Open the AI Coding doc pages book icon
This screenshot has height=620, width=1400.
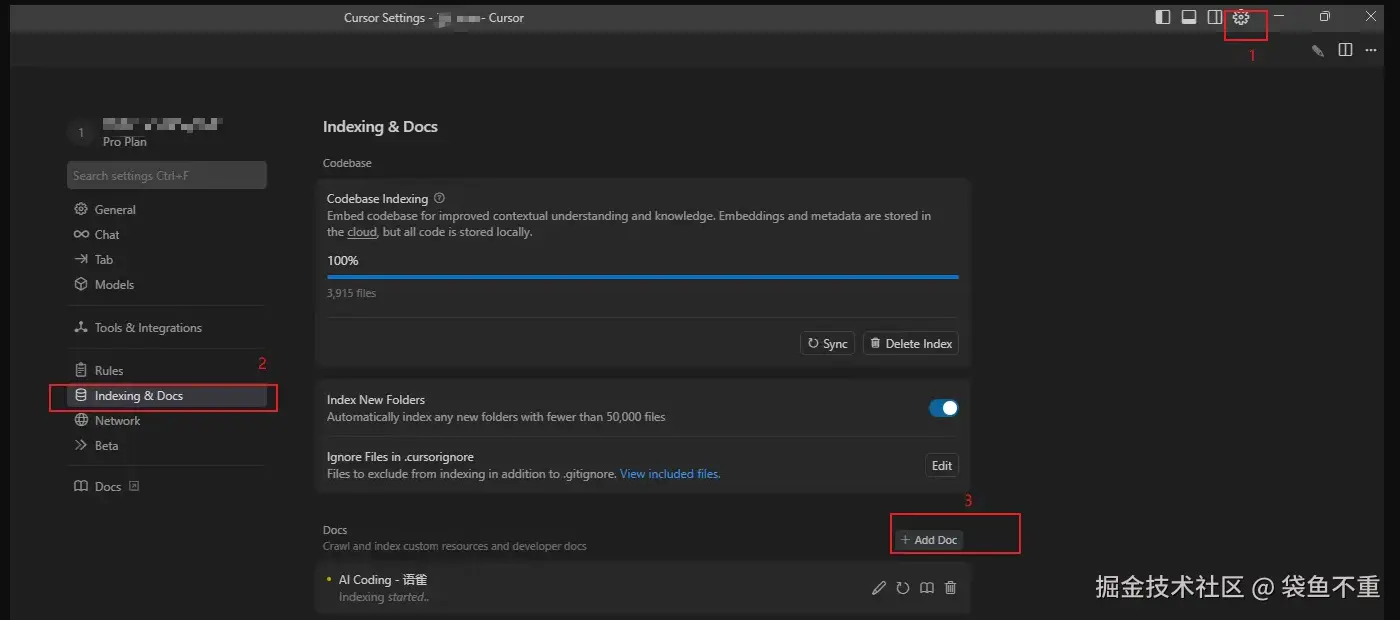(927, 588)
